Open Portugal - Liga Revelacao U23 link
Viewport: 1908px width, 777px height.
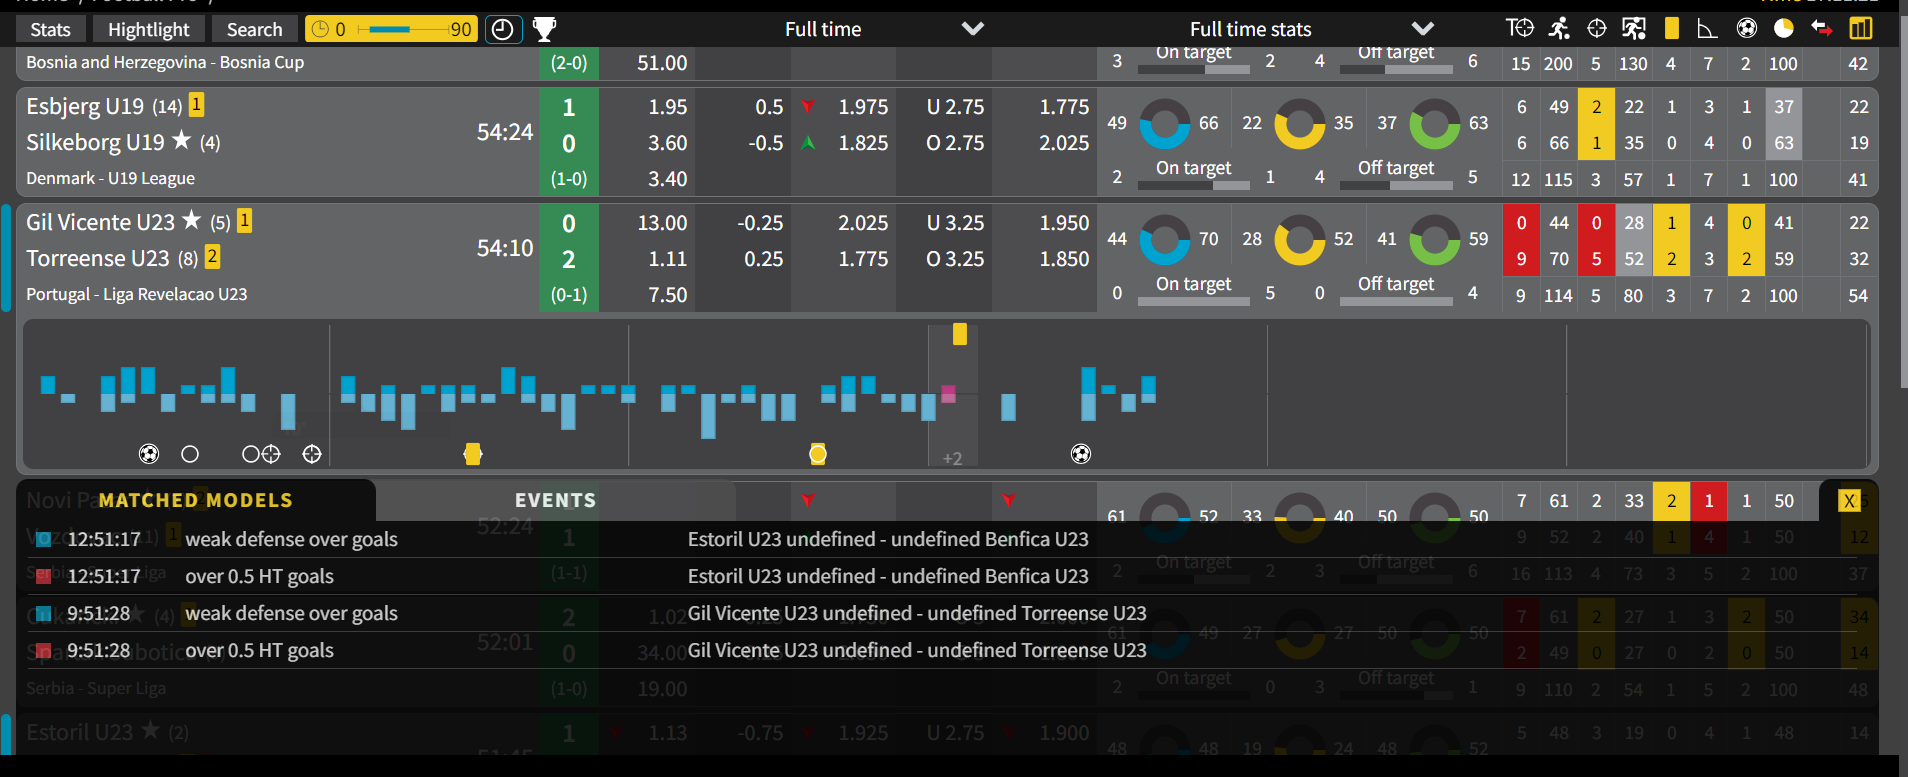pyautogui.click(x=136, y=294)
